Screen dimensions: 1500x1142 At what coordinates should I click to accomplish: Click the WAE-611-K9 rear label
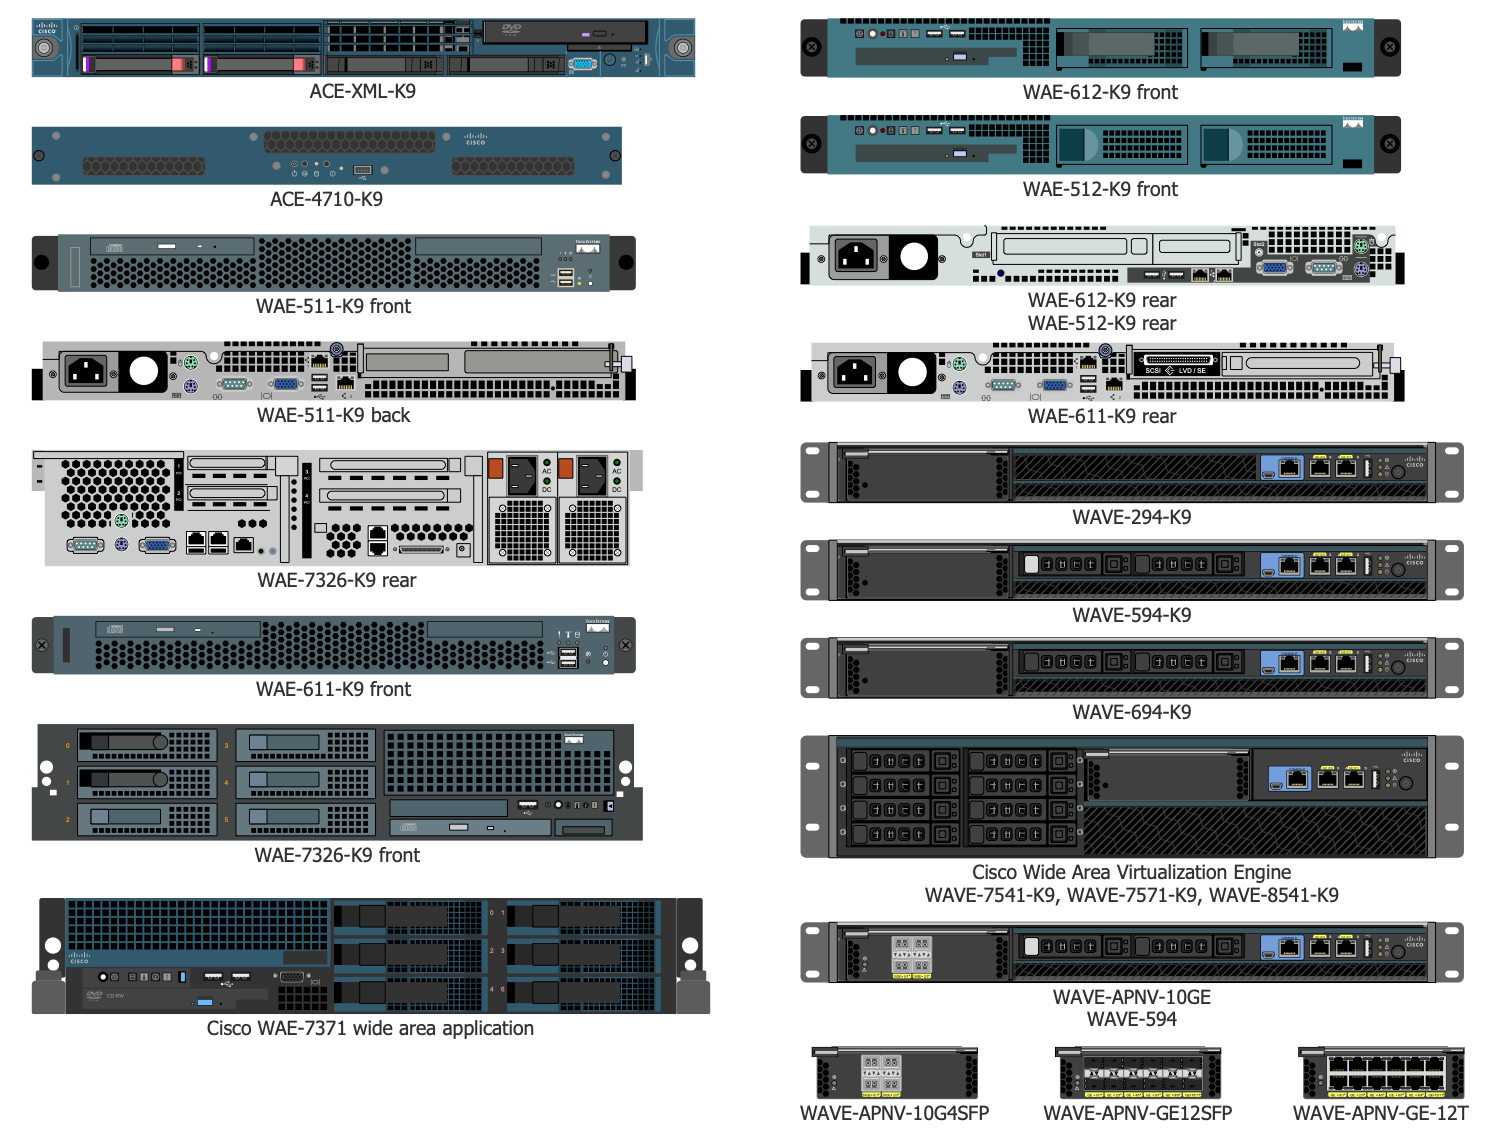pos(1102,416)
